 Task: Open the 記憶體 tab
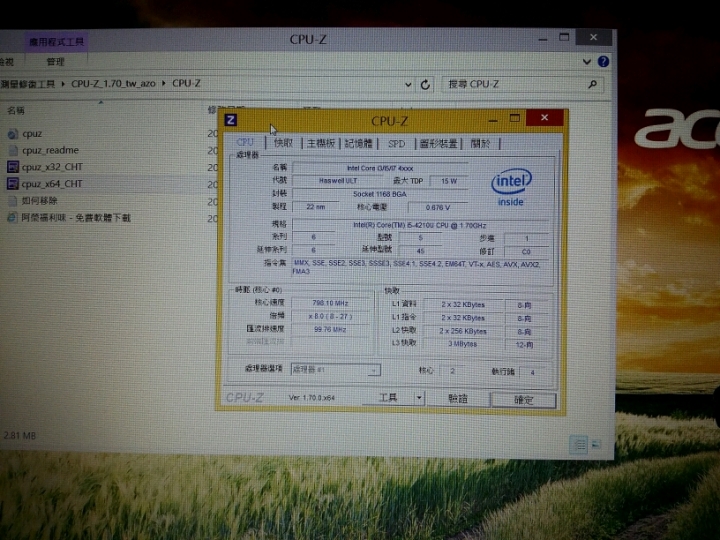click(x=358, y=143)
